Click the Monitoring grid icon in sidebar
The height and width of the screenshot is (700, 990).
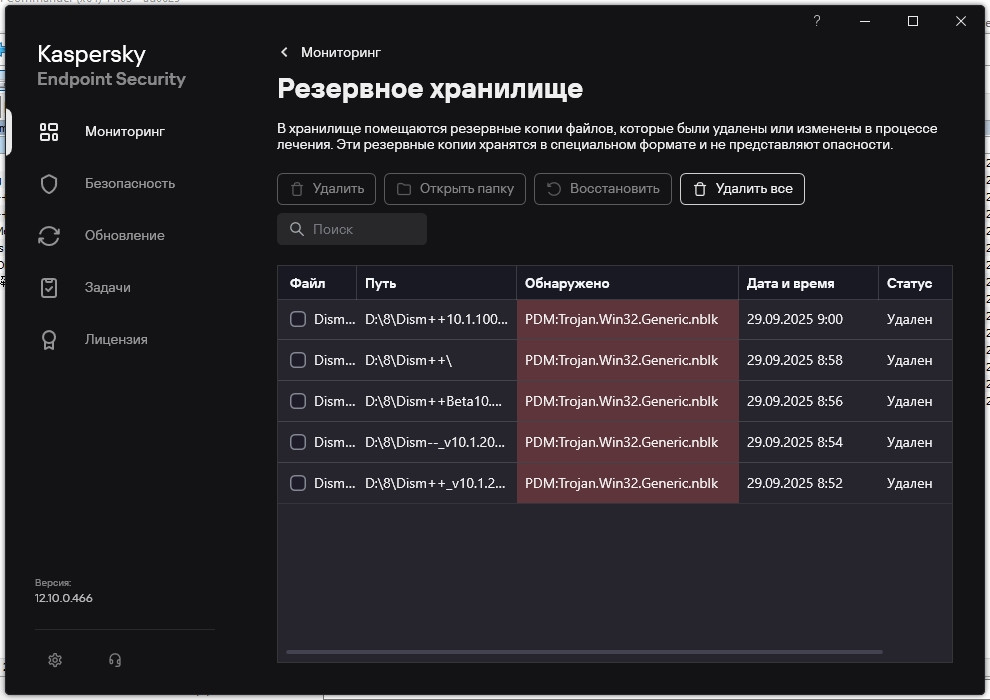point(49,132)
